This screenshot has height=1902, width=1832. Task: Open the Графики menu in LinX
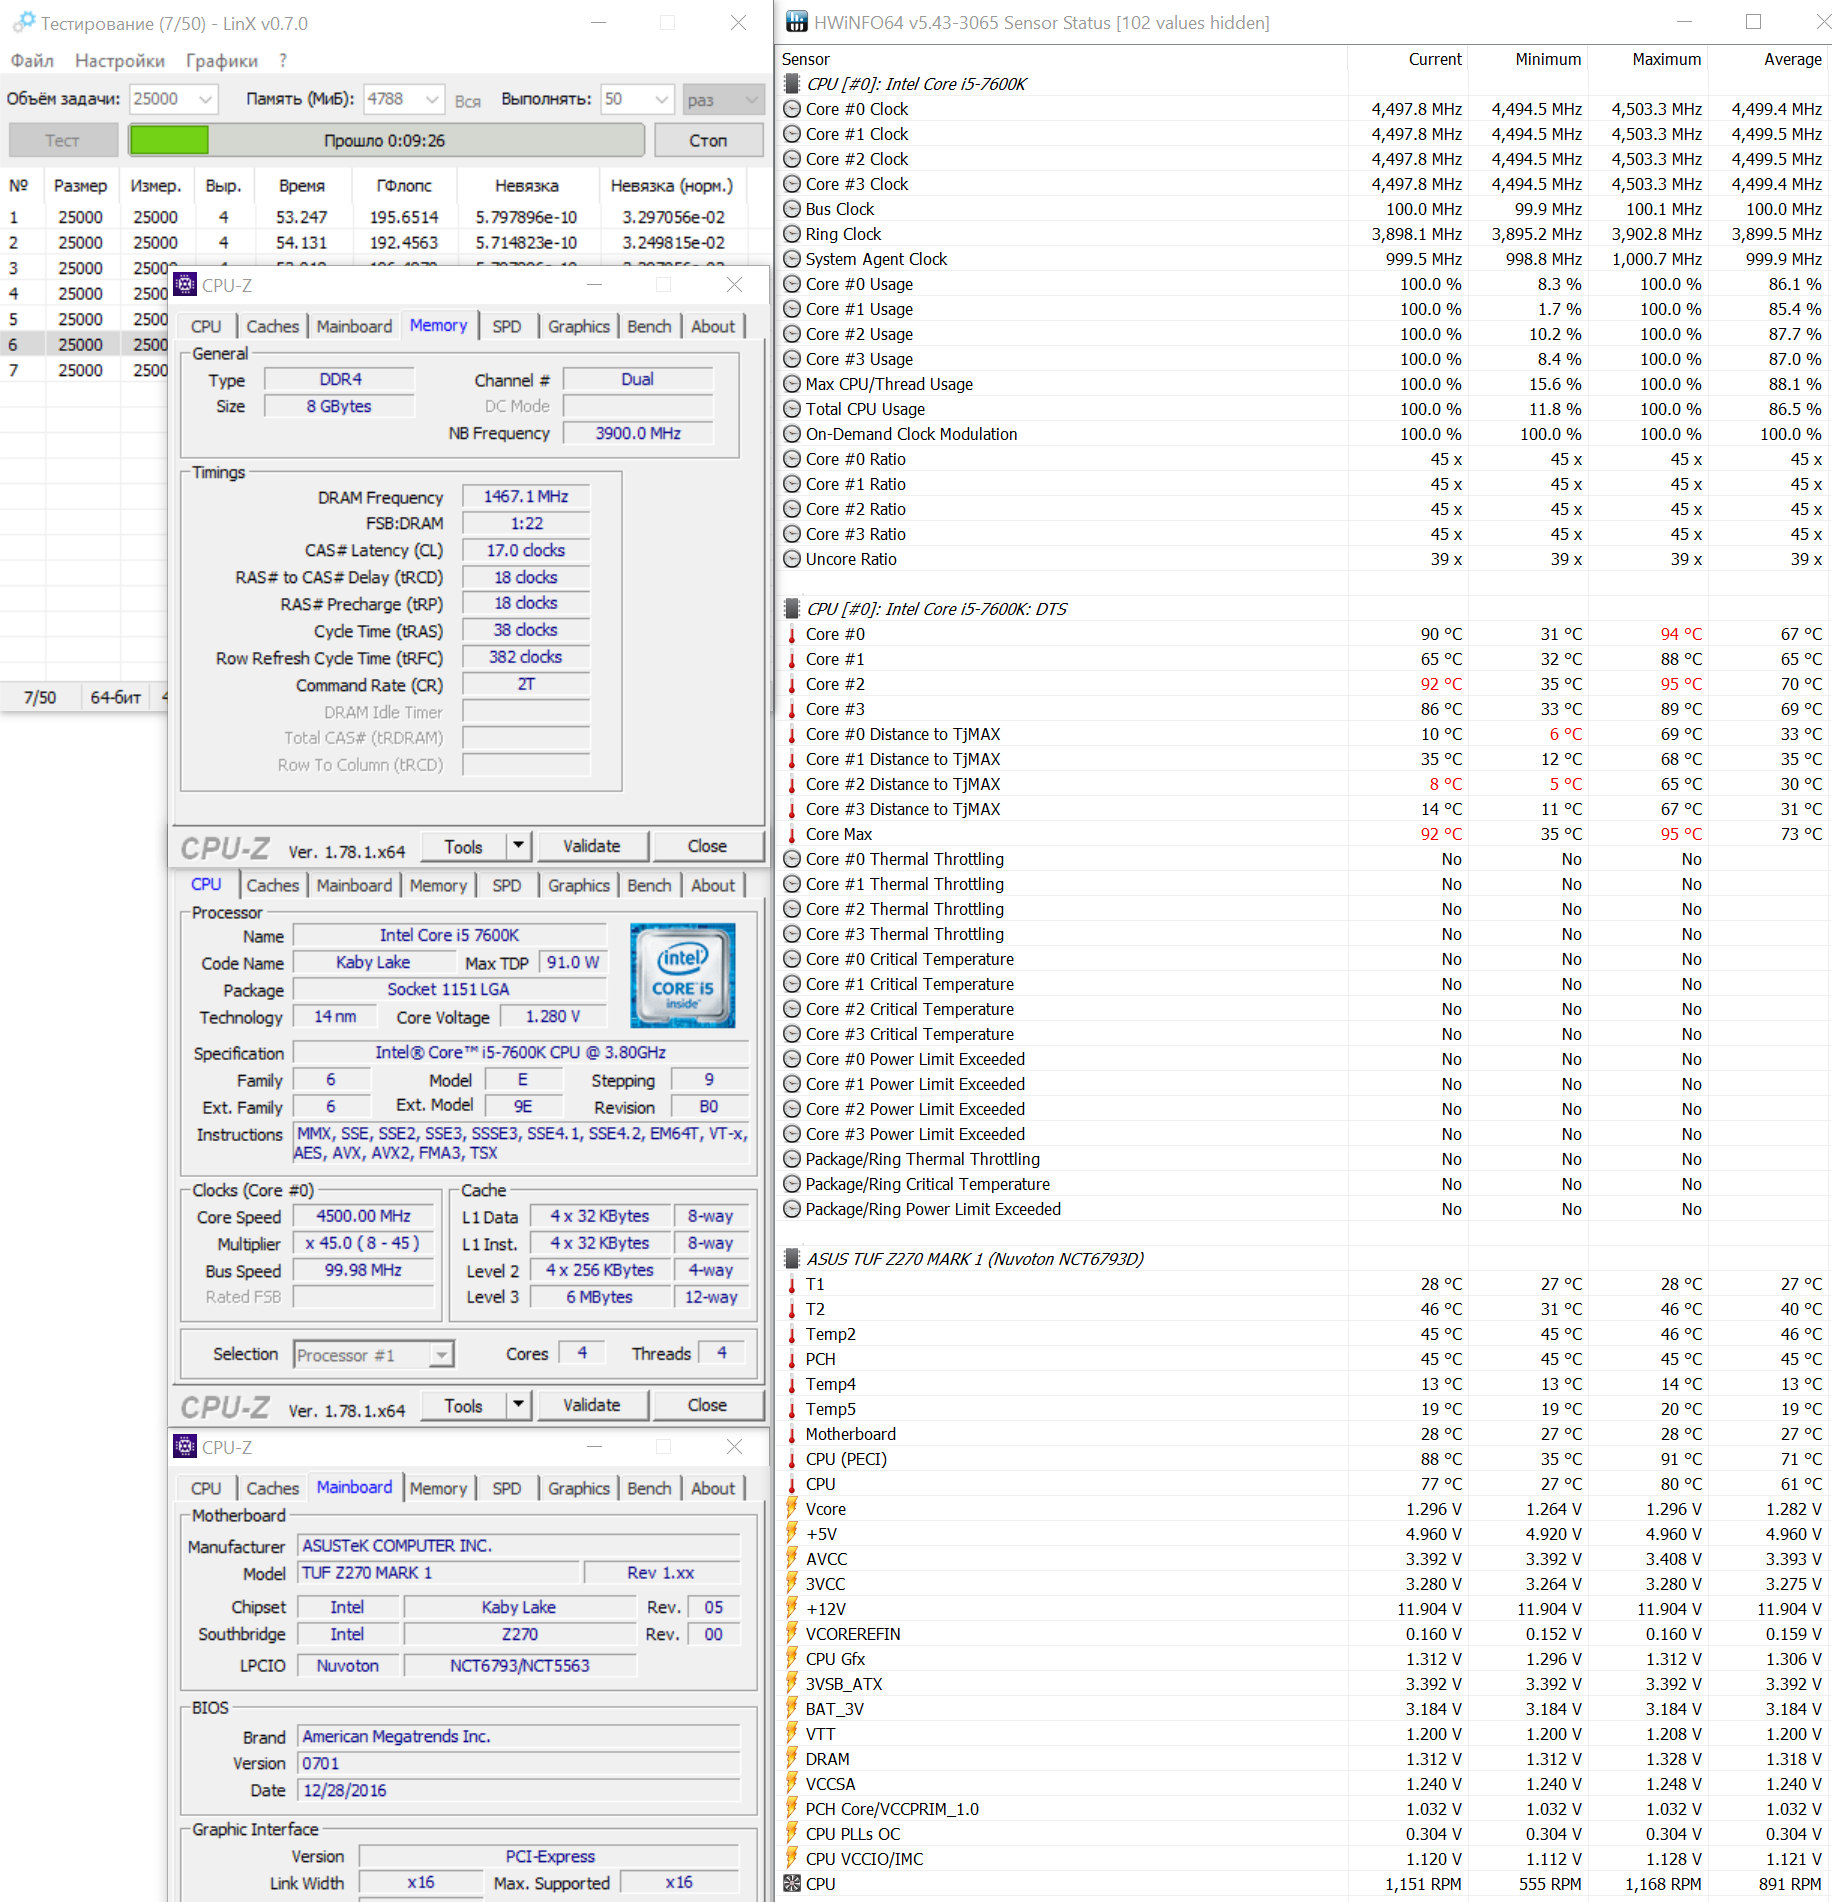point(221,61)
